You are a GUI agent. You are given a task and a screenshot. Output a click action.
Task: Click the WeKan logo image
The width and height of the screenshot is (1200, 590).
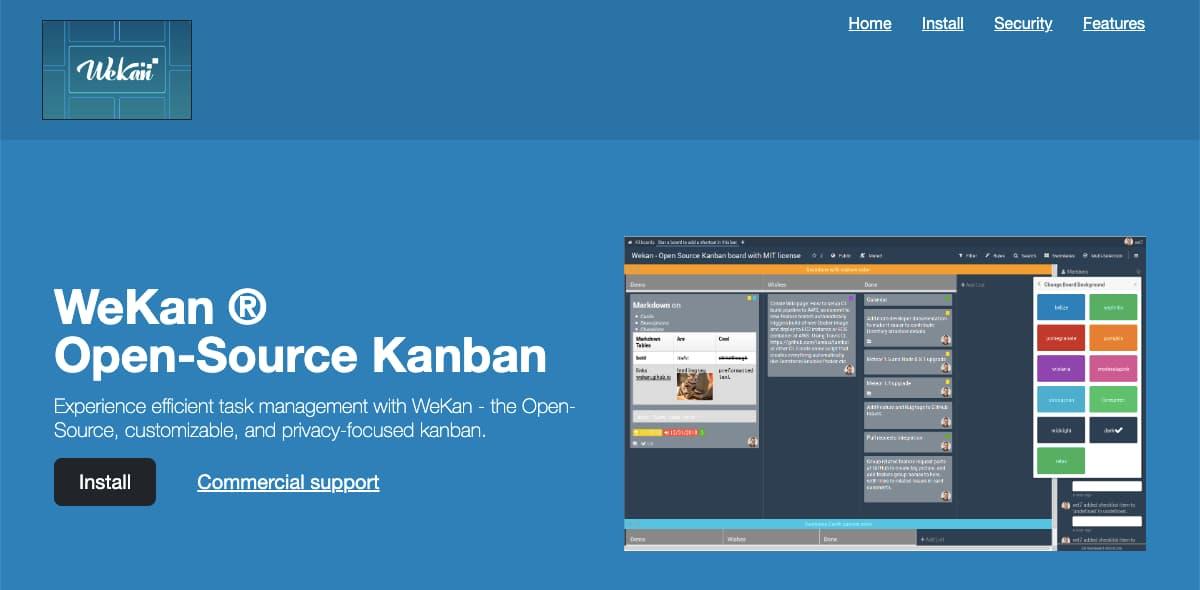(x=117, y=70)
